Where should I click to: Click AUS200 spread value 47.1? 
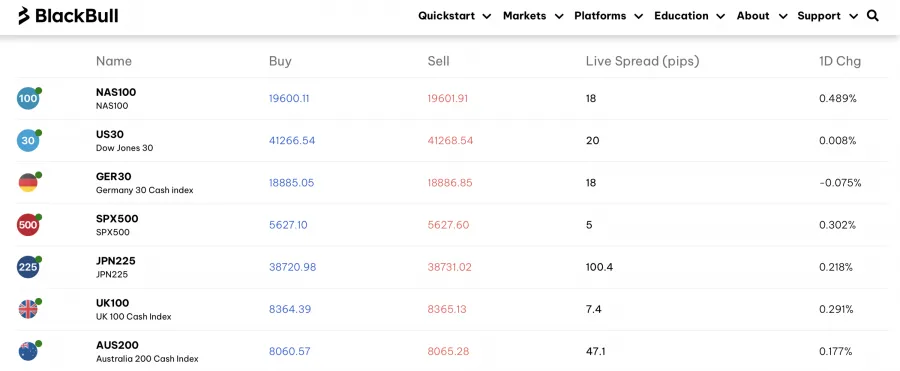(x=596, y=351)
